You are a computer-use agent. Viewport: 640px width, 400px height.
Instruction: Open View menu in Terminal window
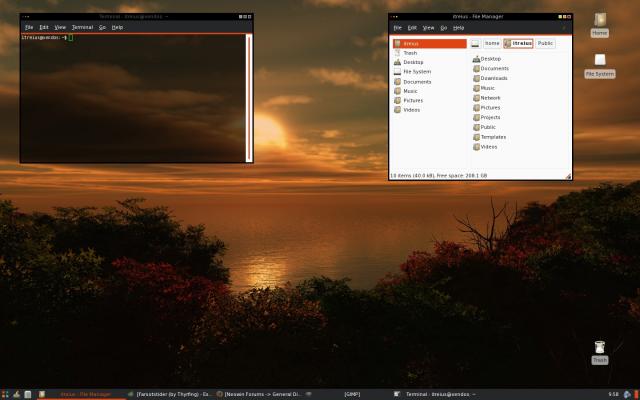click(60, 27)
